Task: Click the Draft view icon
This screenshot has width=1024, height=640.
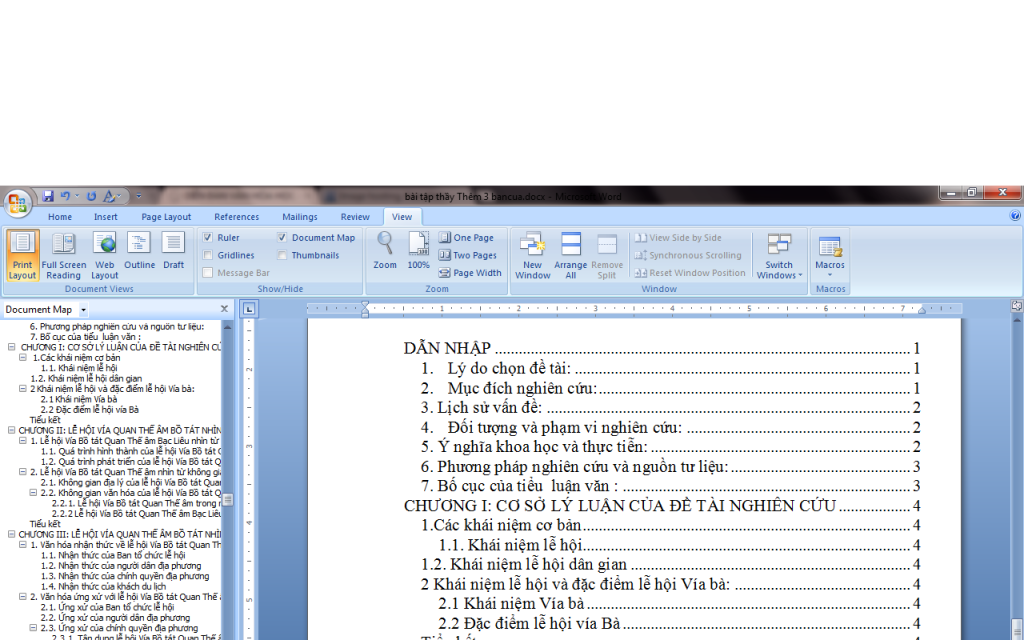Action: click(x=174, y=255)
